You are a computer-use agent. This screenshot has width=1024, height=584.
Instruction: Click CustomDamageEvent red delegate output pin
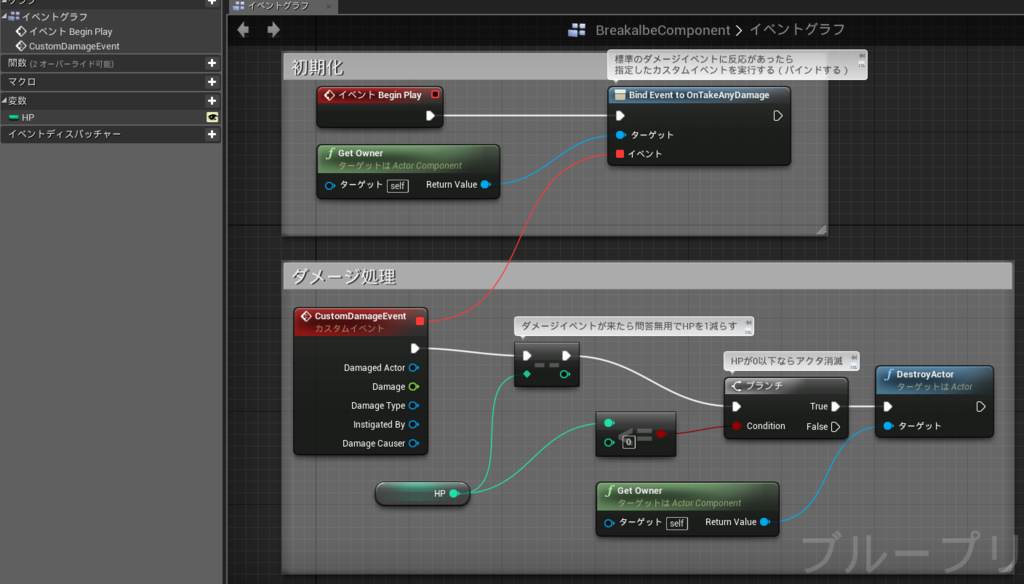click(420, 321)
